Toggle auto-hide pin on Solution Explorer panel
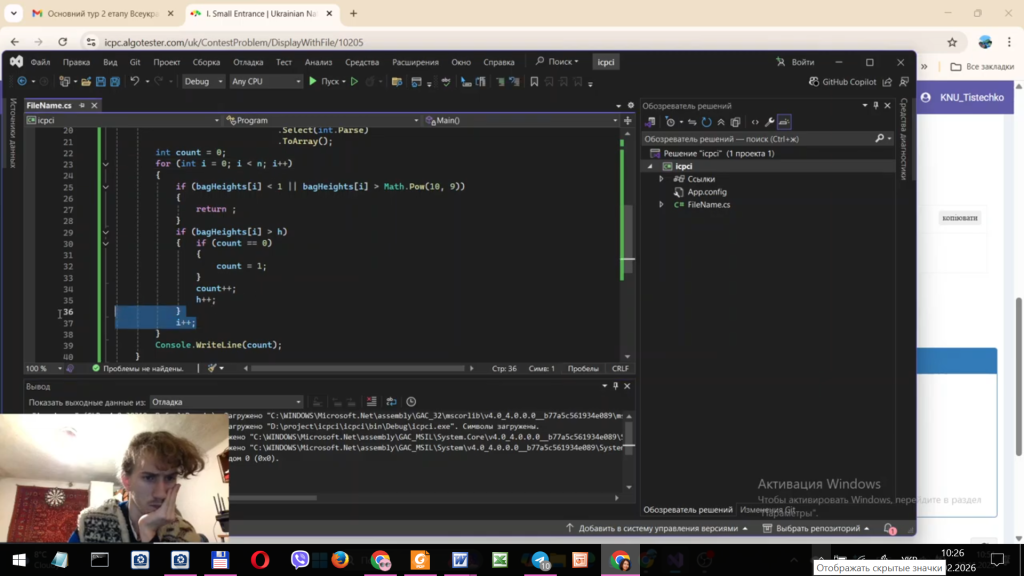 pos(876,106)
